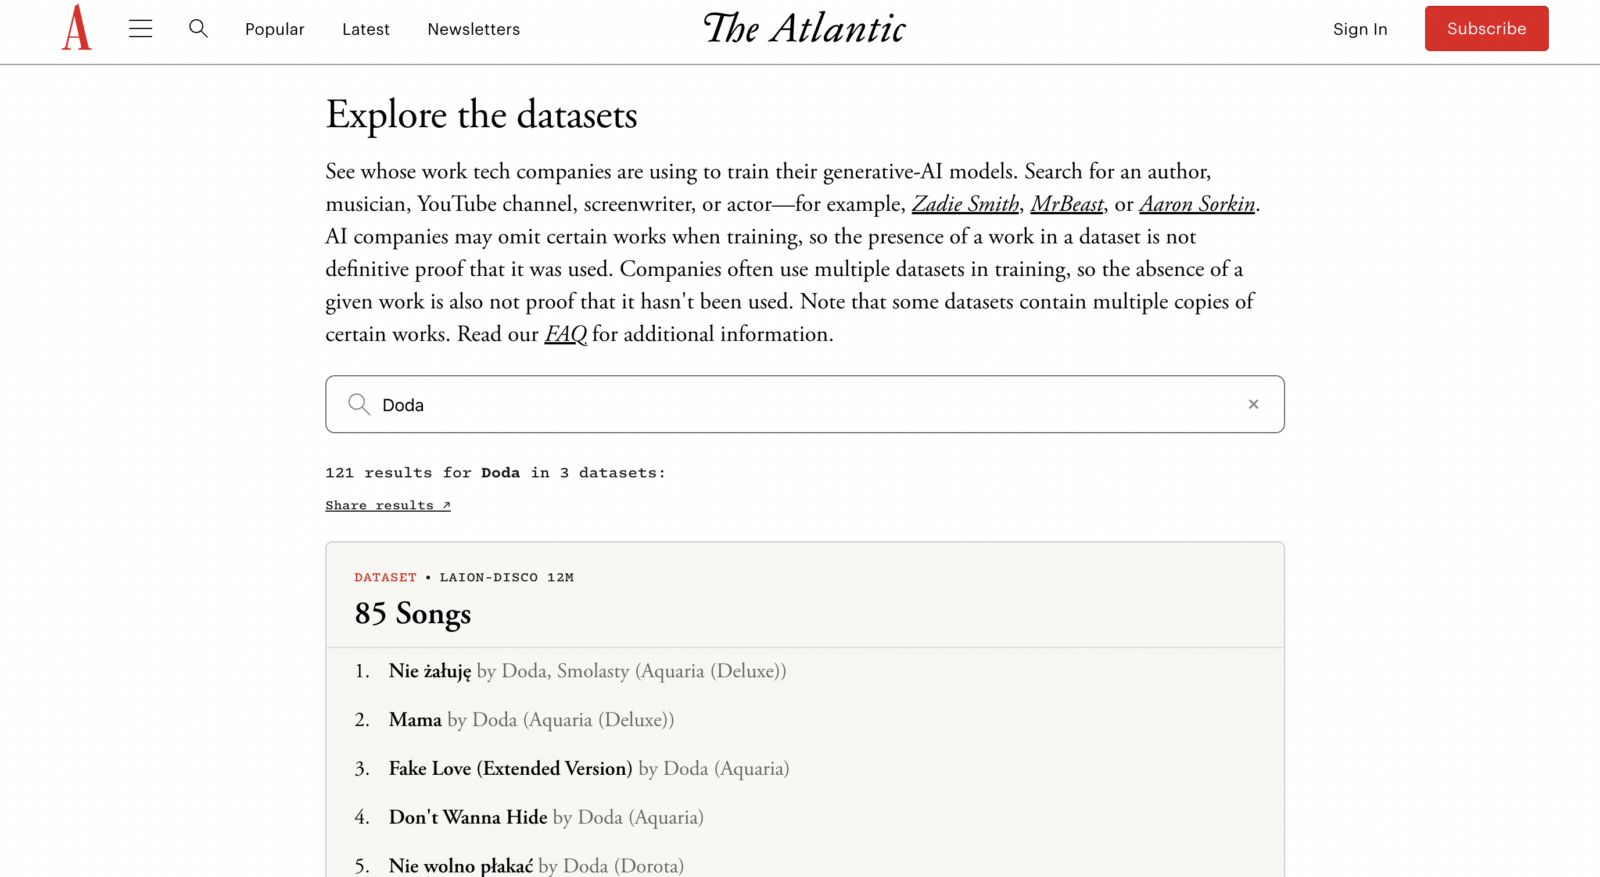Screen dimensions: 1600x877
Task: Follow the Zadie Smith example link
Action: click(965, 204)
